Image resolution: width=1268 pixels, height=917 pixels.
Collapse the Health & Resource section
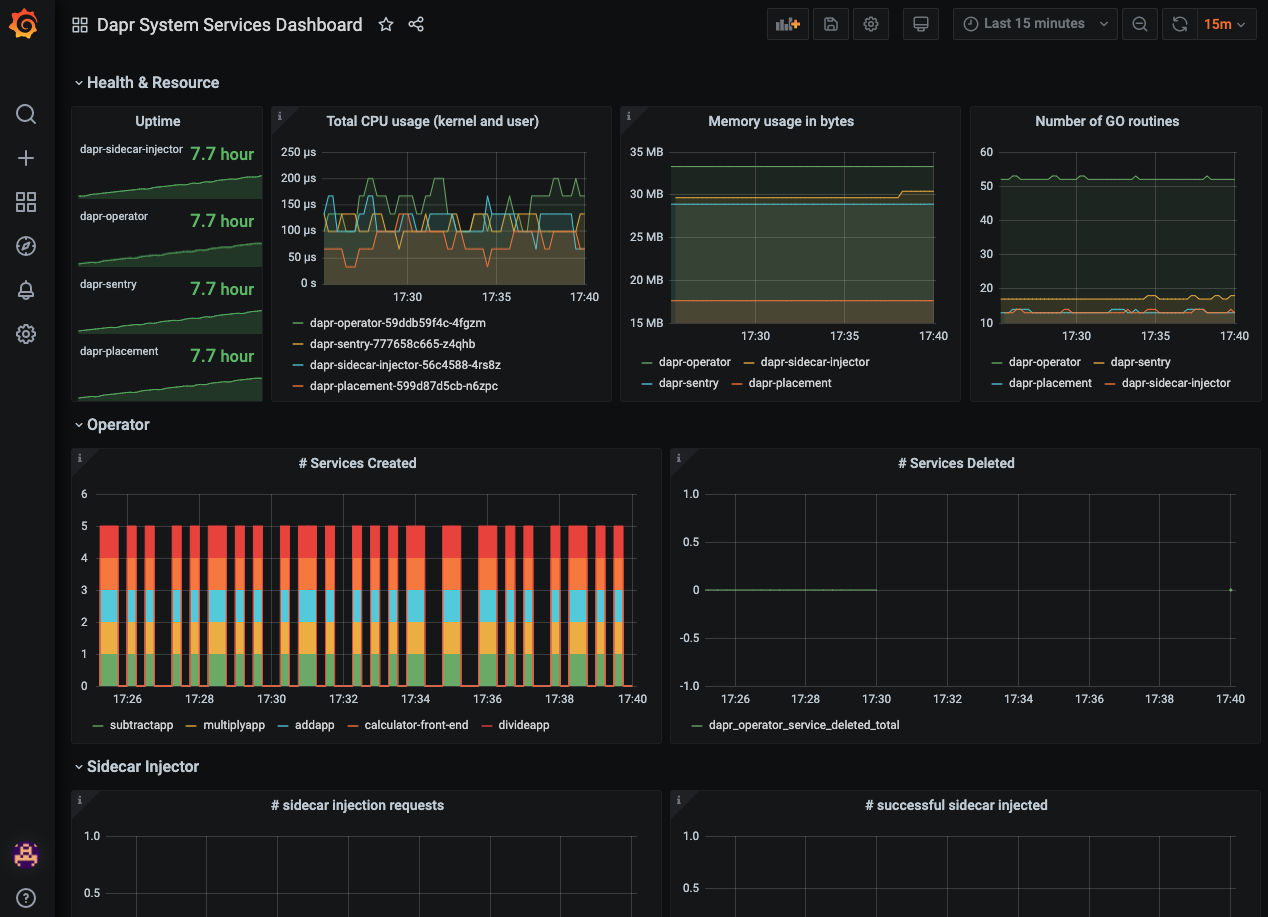pos(147,82)
